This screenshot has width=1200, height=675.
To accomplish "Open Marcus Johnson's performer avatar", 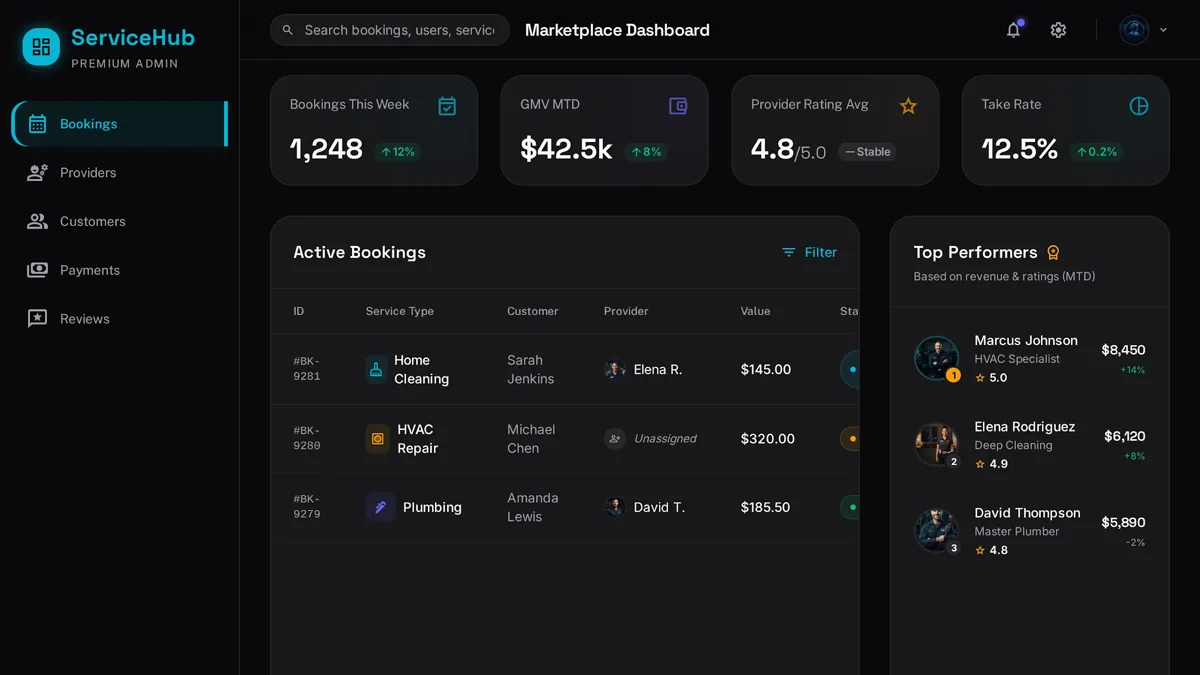I will tap(937, 358).
